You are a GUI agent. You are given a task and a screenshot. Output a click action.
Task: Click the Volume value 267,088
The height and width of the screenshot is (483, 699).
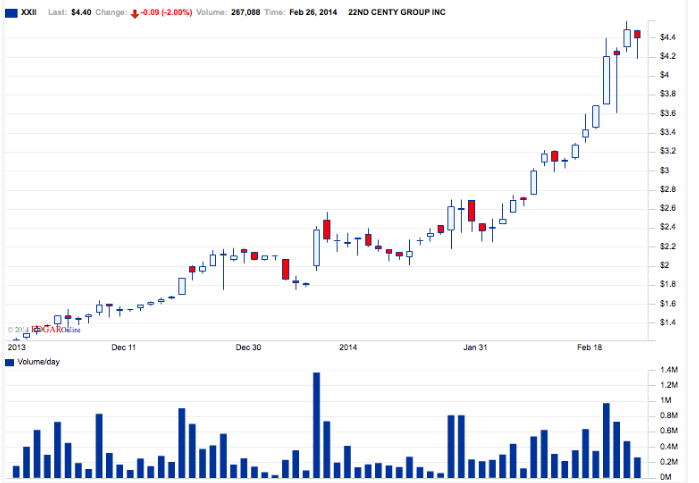[x=245, y=12]
